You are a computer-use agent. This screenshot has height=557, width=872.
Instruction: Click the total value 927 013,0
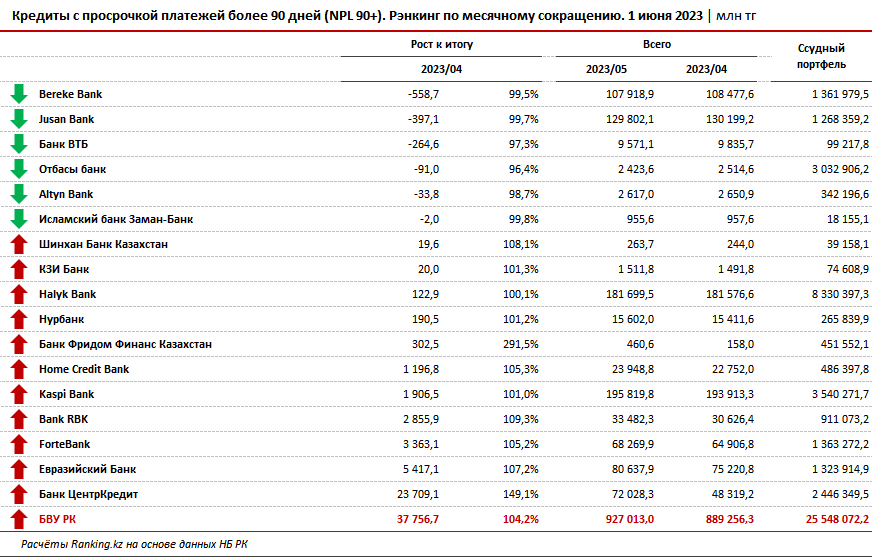pyautogui.click(x=630, y=519)
